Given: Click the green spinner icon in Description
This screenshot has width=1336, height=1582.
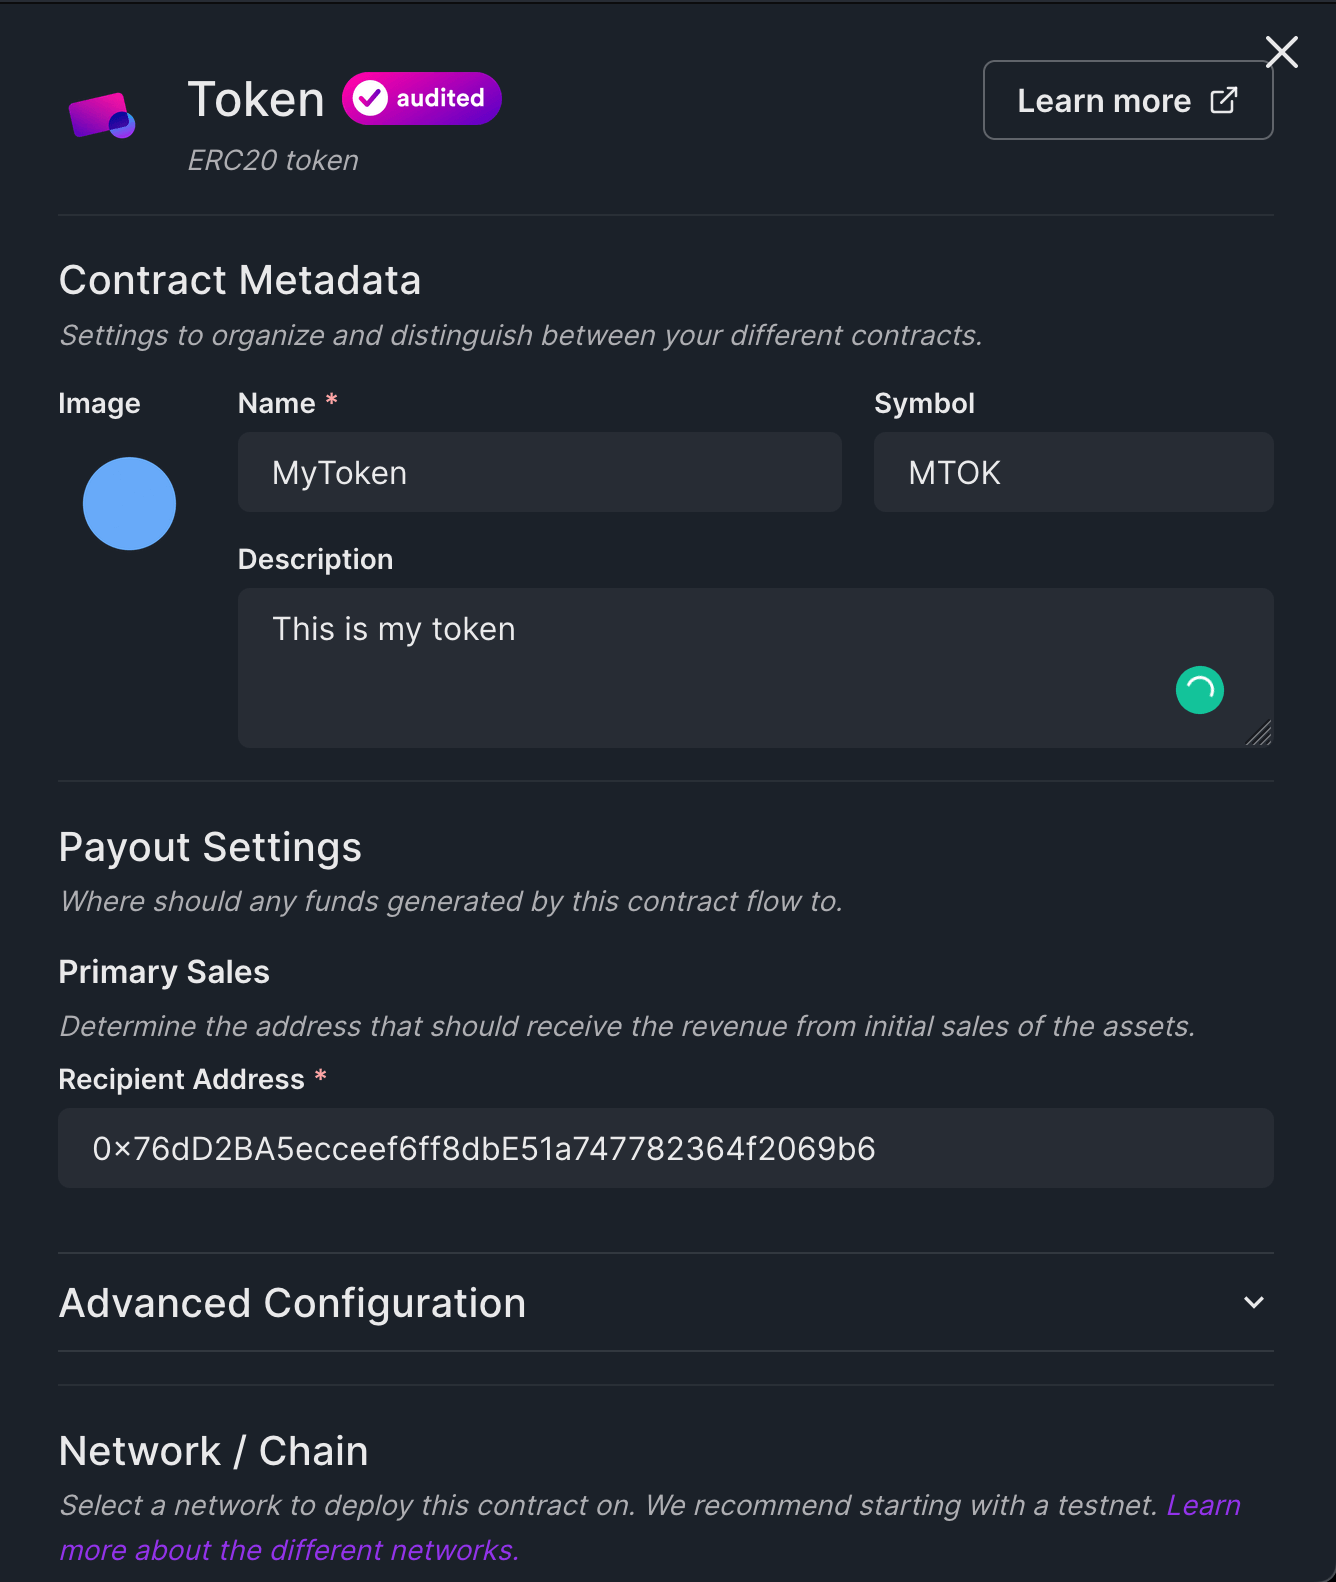Looking at the screenshot, I should (x=1199, y=690).
